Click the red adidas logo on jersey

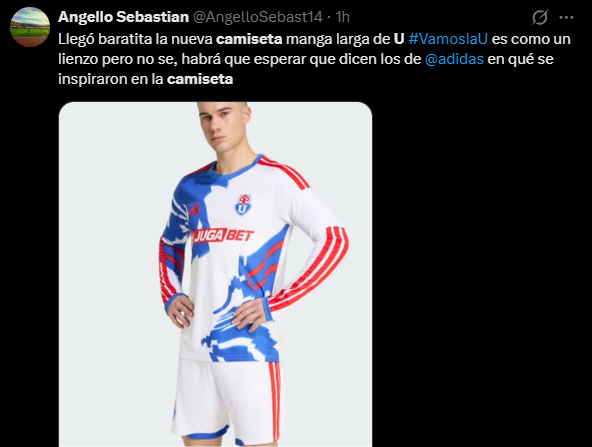194,210
